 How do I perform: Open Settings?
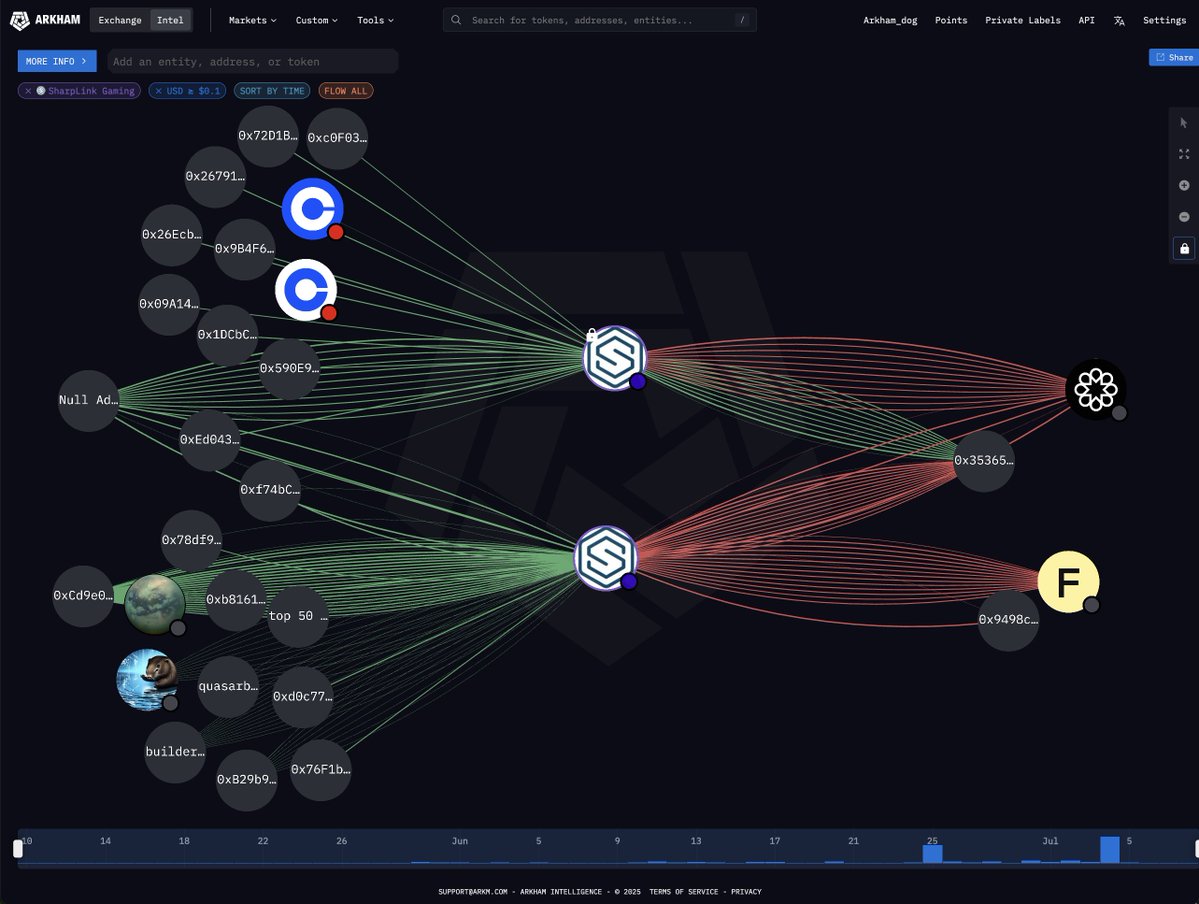1164,20
